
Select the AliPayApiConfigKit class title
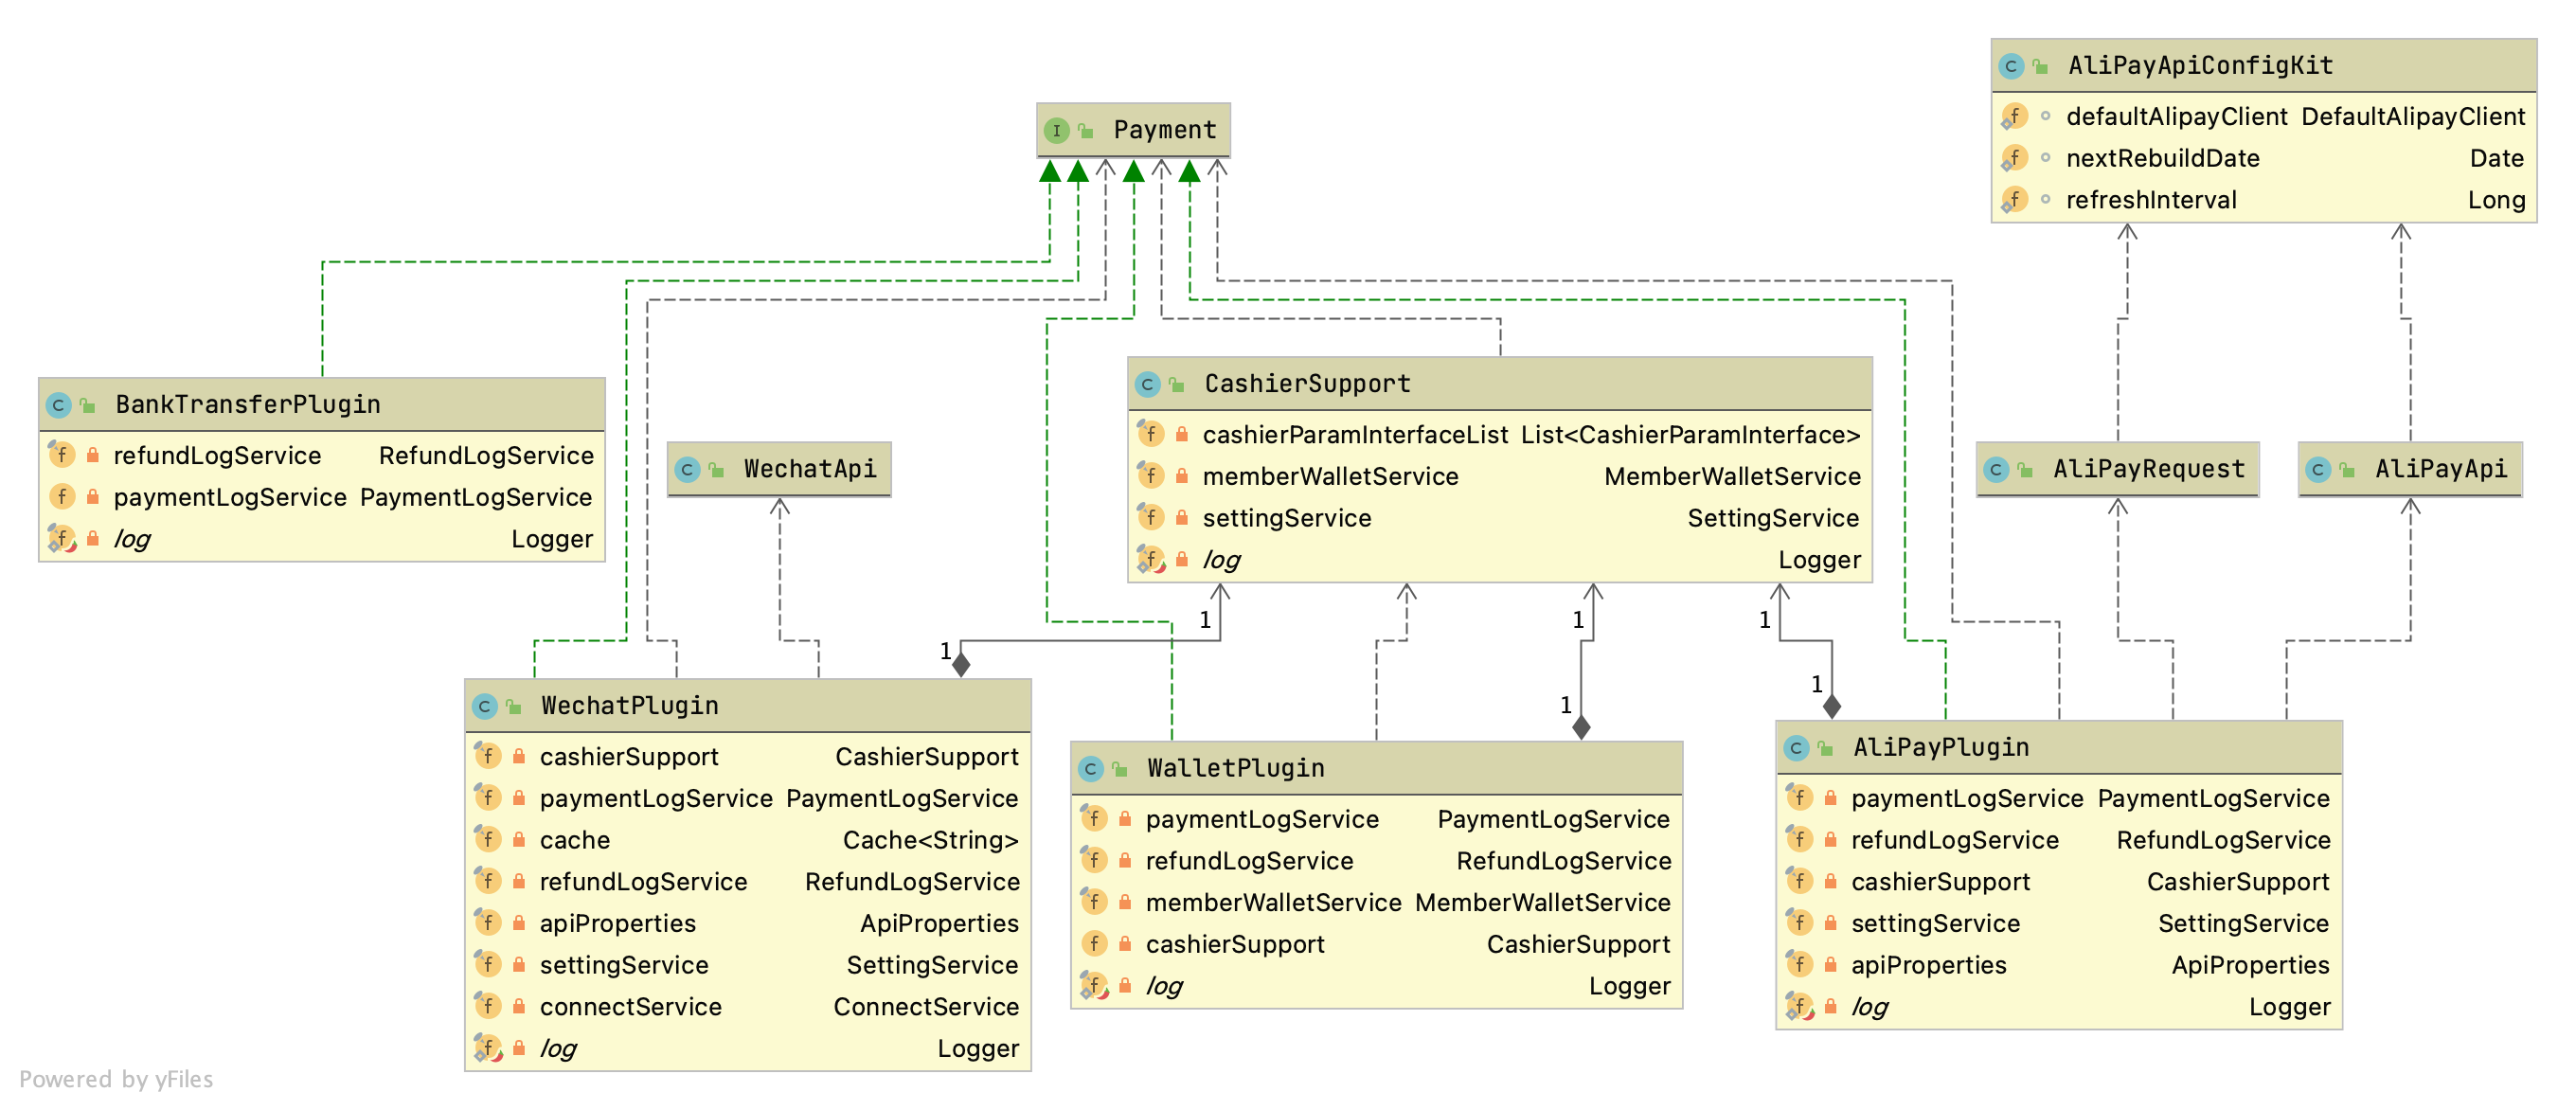click(2201, 66)
